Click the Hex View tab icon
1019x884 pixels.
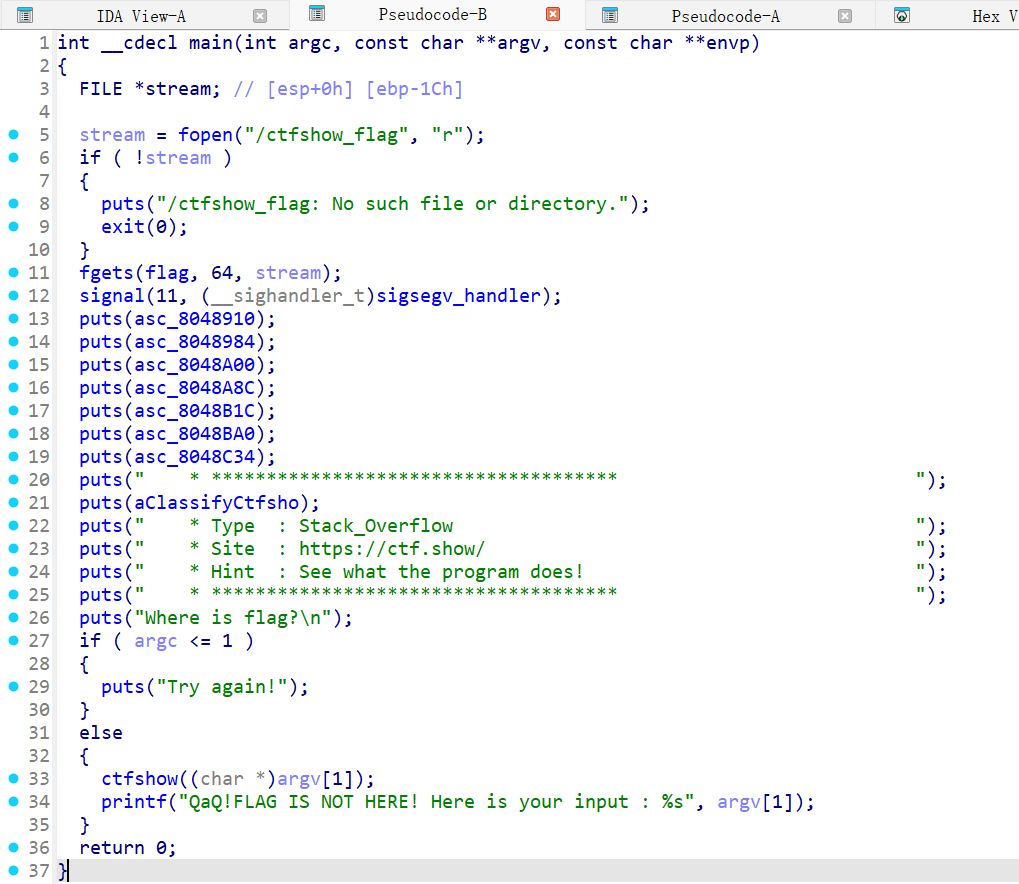tap(902, 15)
